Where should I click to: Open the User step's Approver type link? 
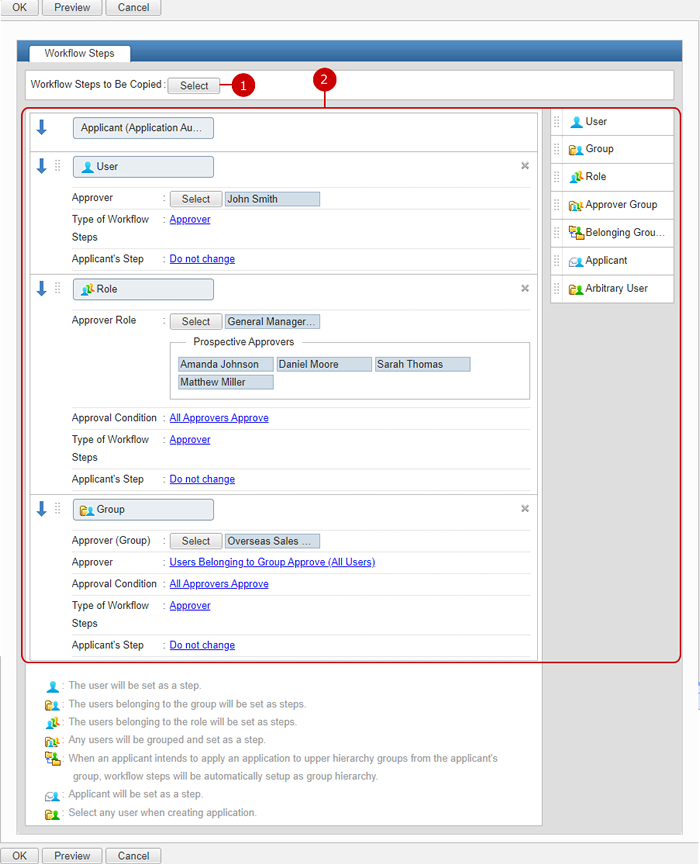190,219
